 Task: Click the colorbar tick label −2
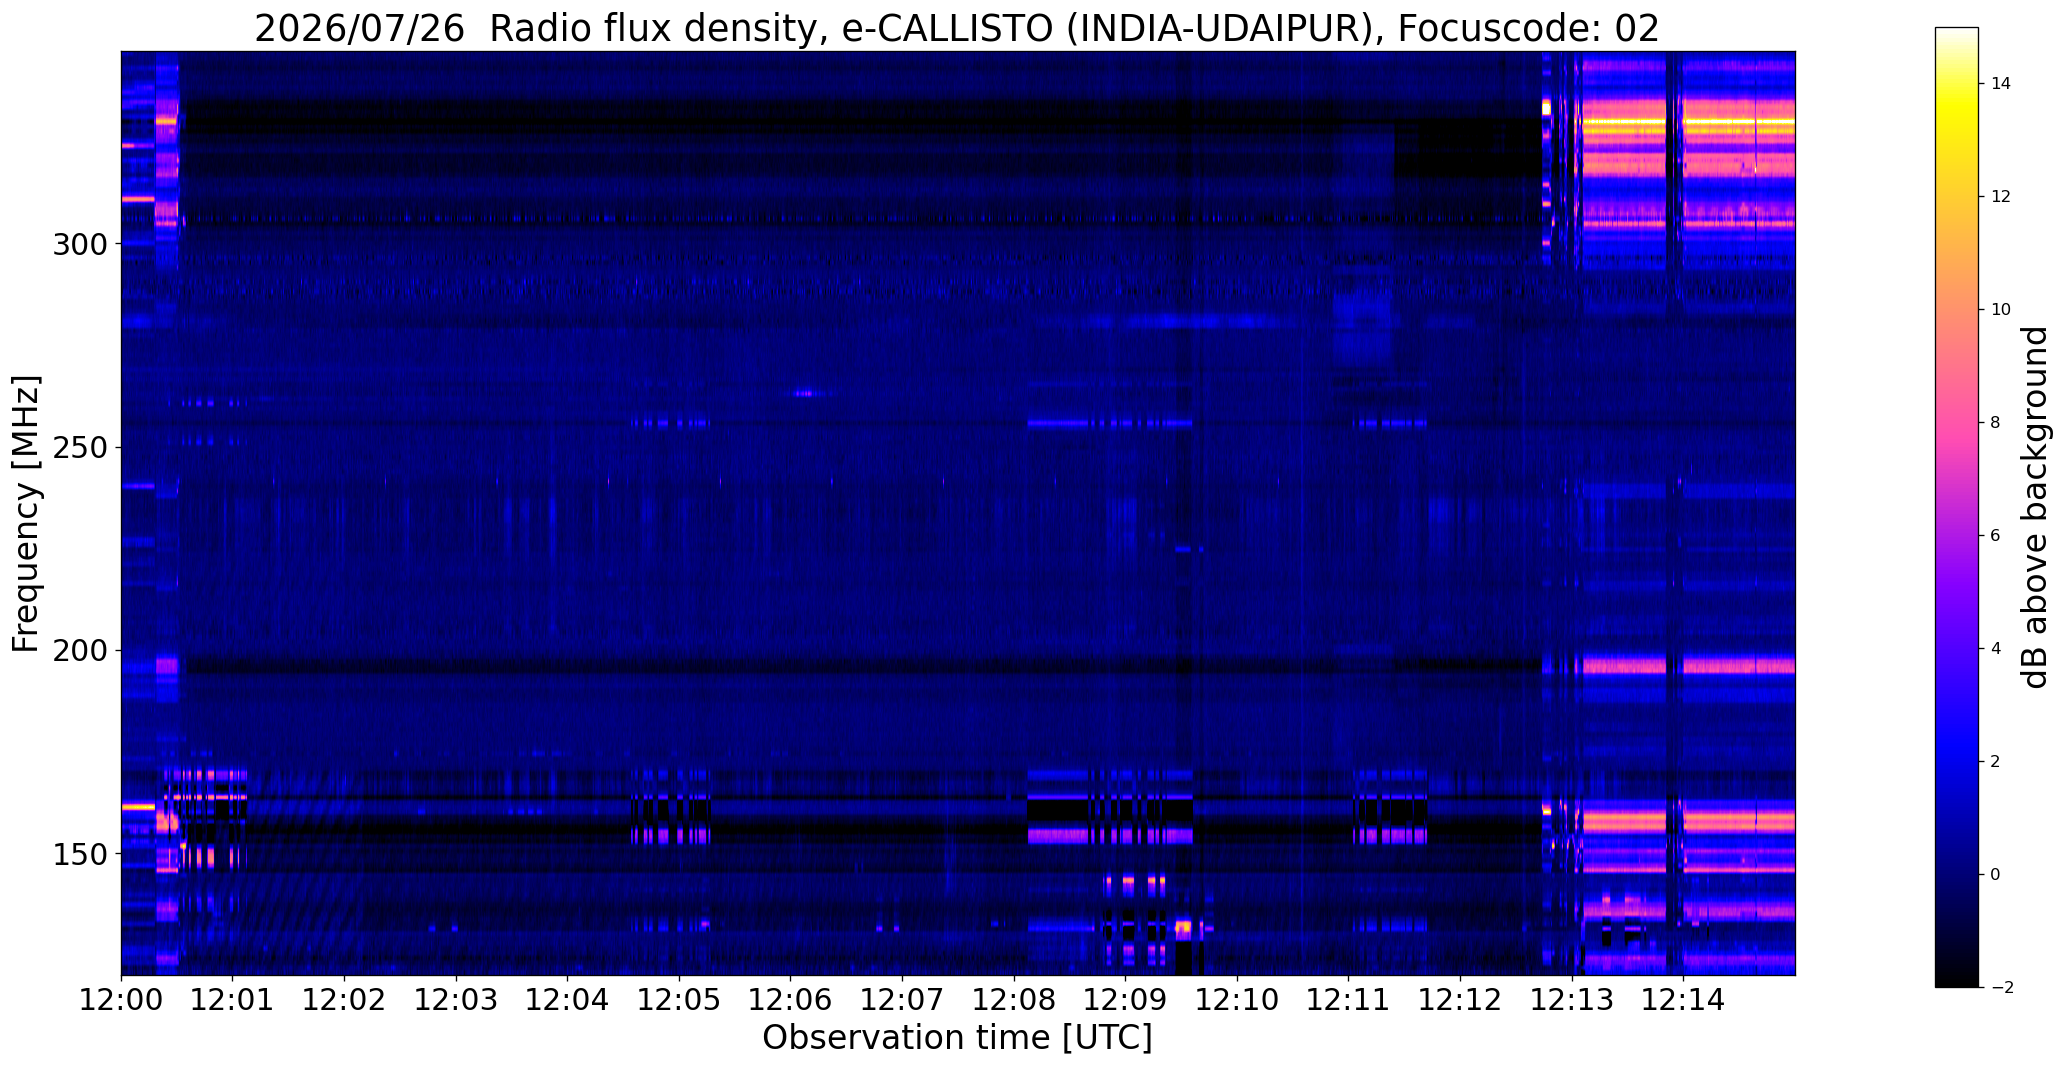tap(1996, 987)
